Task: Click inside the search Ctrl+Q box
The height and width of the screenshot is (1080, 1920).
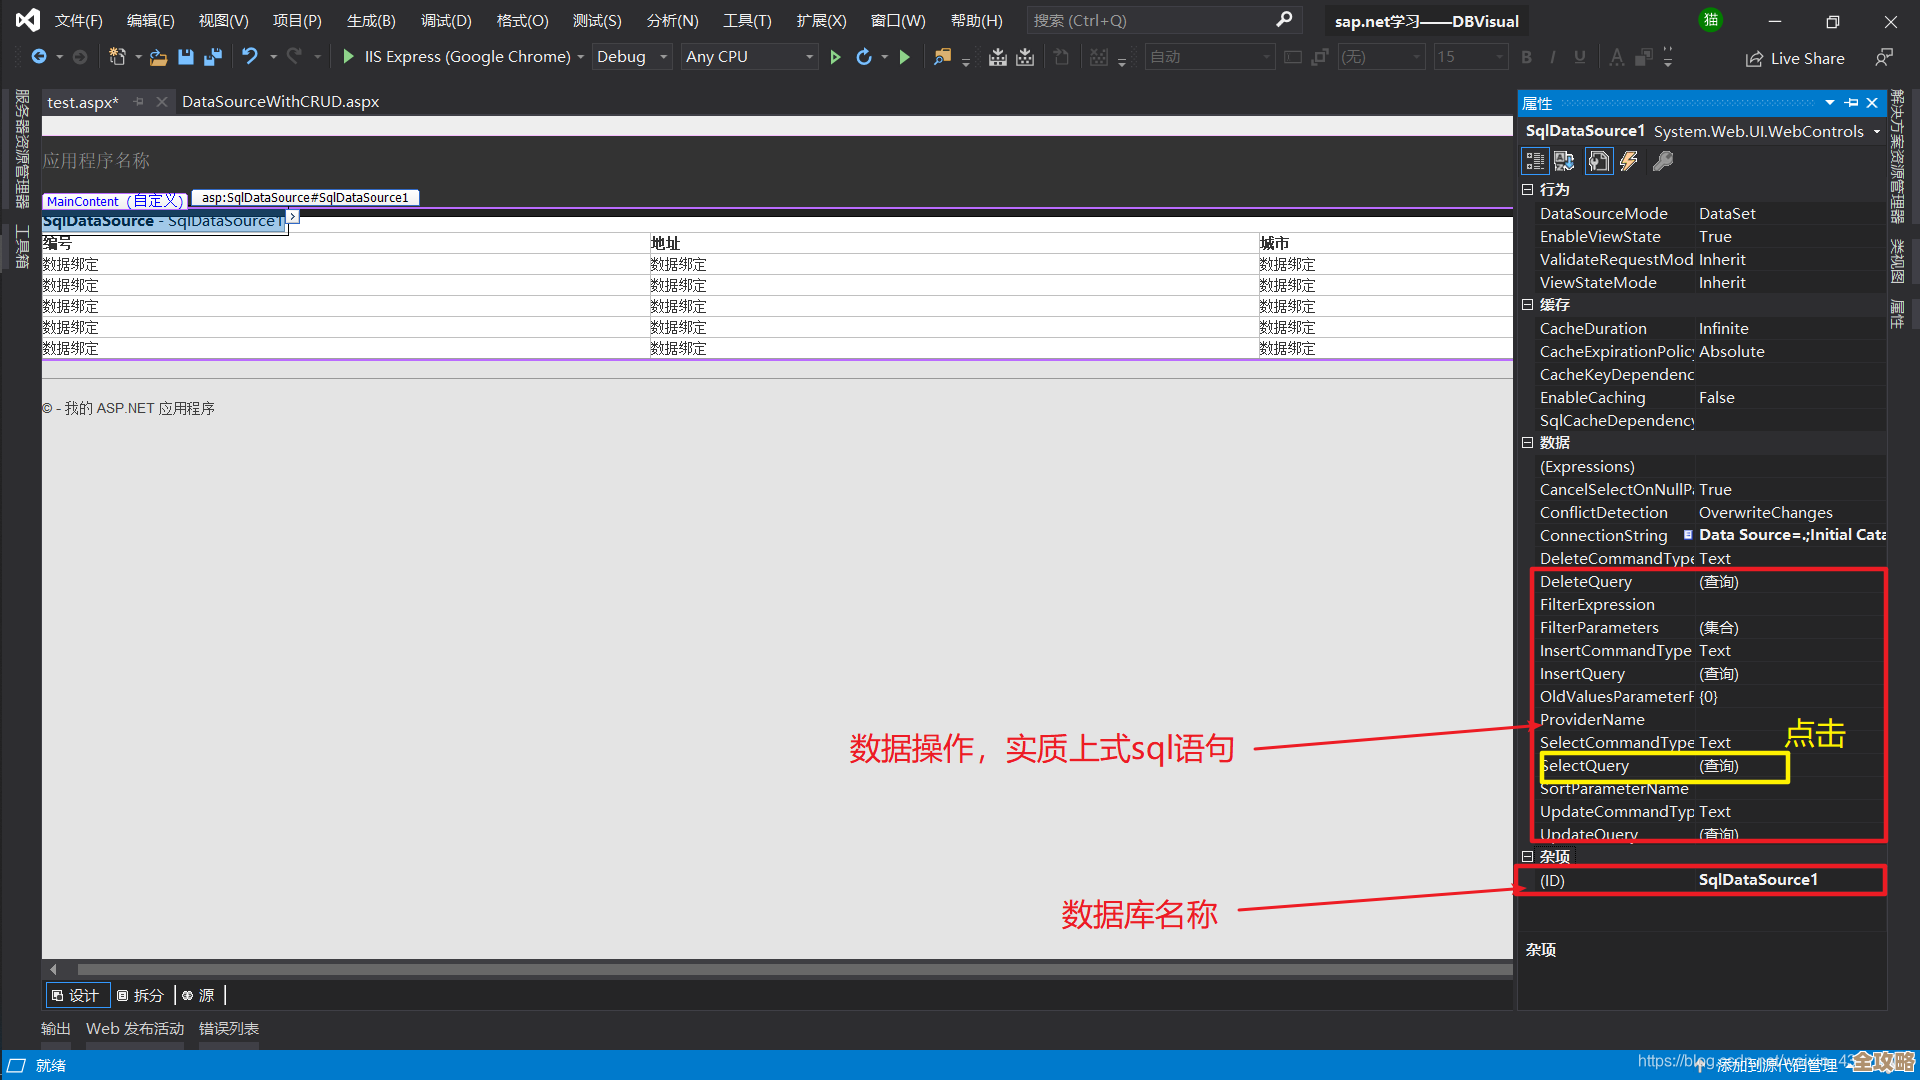Action: coord(1150,20)
